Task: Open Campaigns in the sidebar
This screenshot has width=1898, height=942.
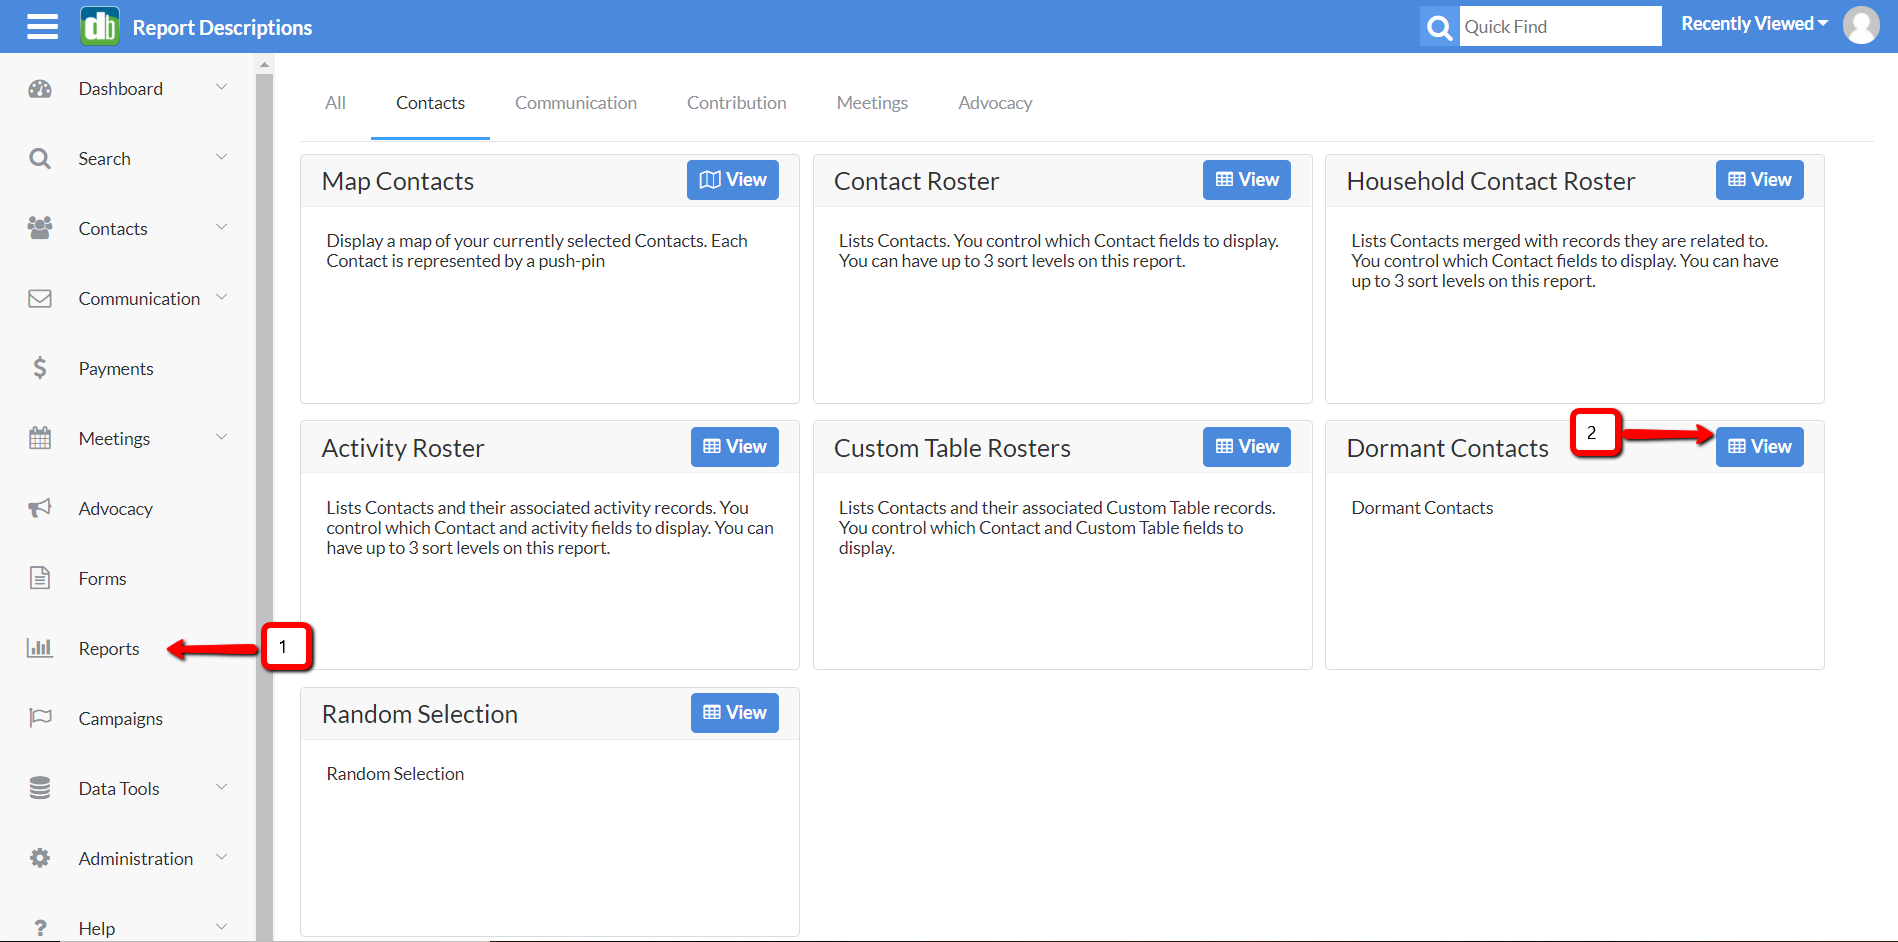Action: [120, 719]
